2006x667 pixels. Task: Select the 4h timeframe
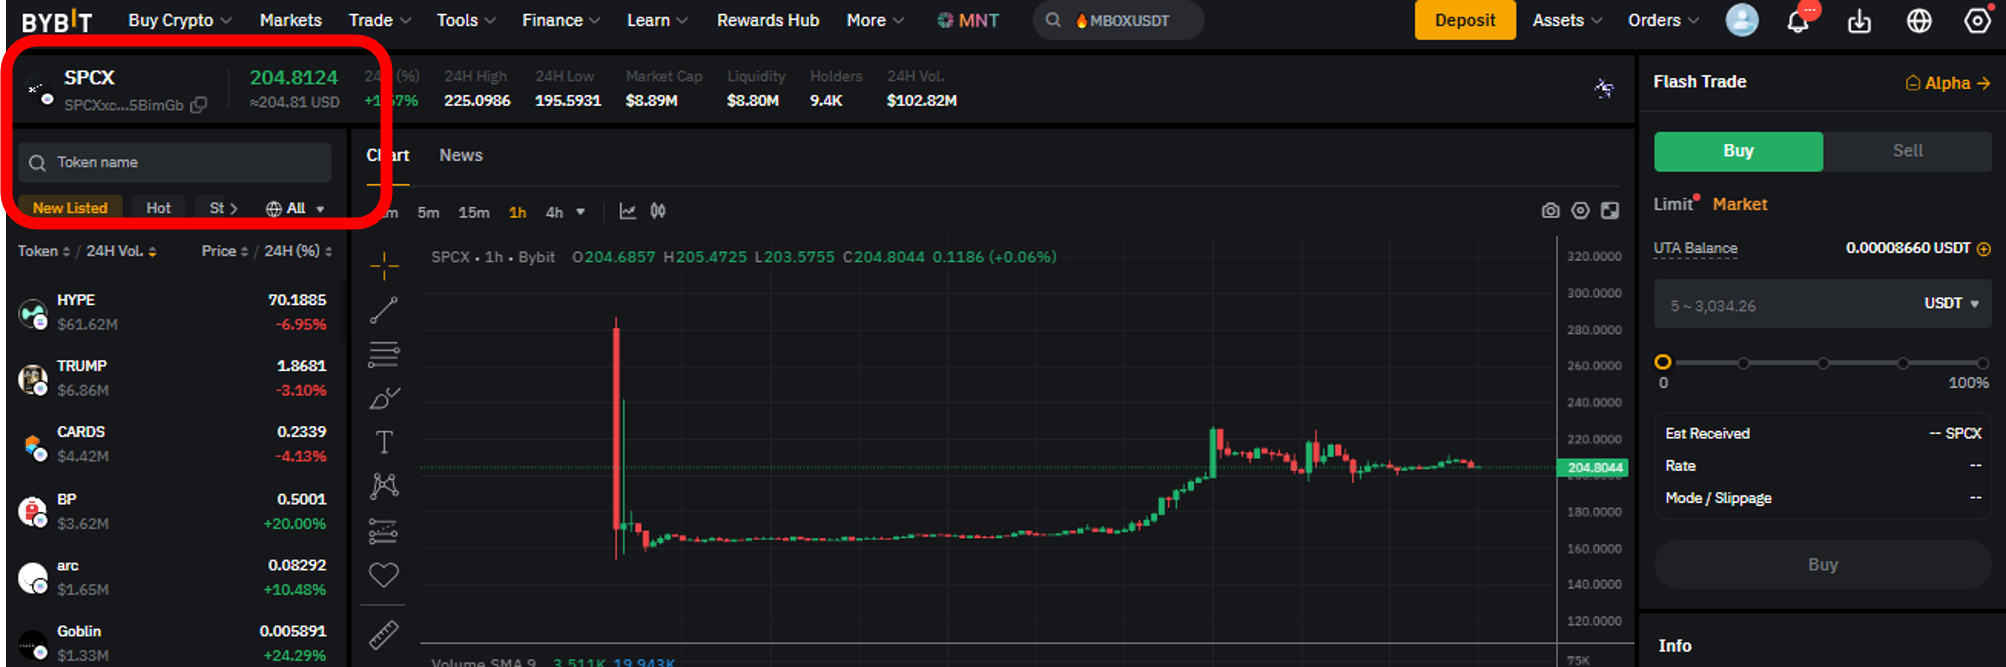pyautogui.click(x=554, y=212)
